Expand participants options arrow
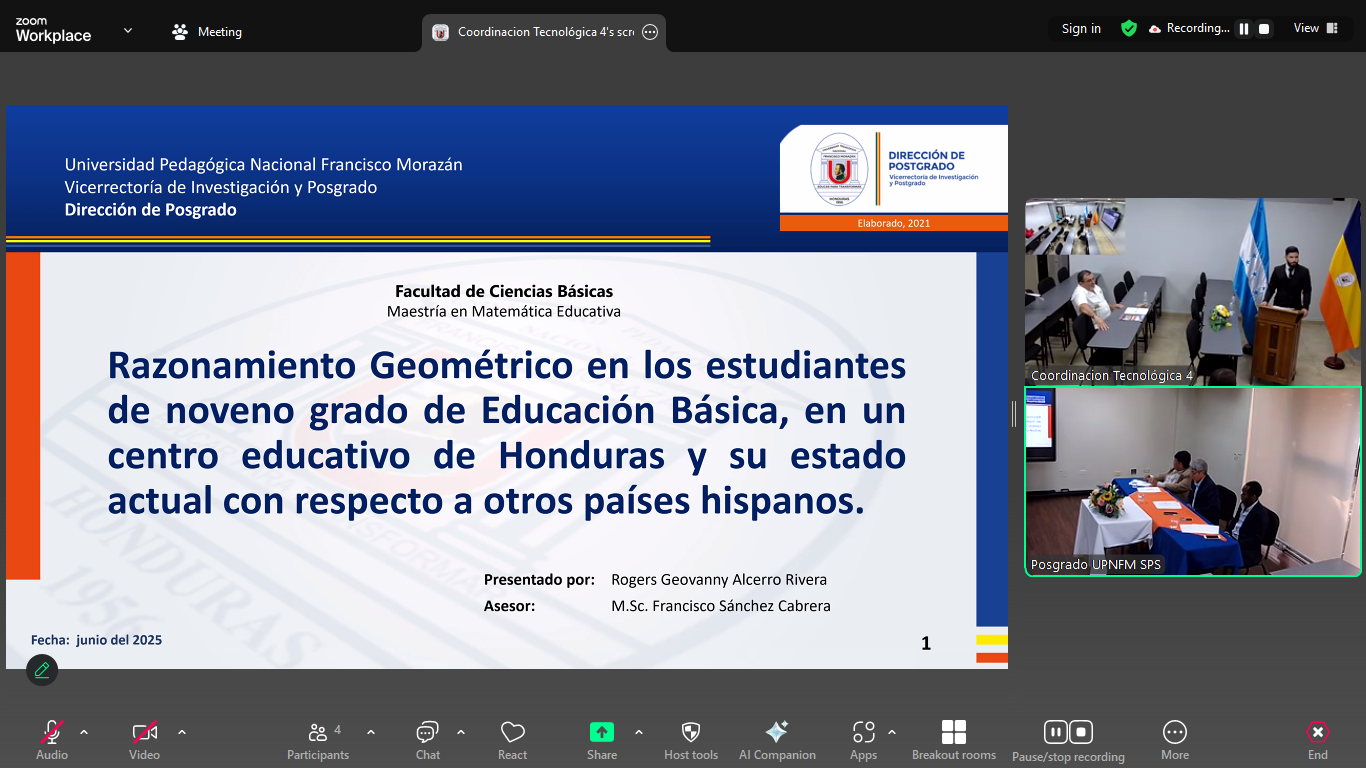This screenshot has height=768, width=1366. 371,732
